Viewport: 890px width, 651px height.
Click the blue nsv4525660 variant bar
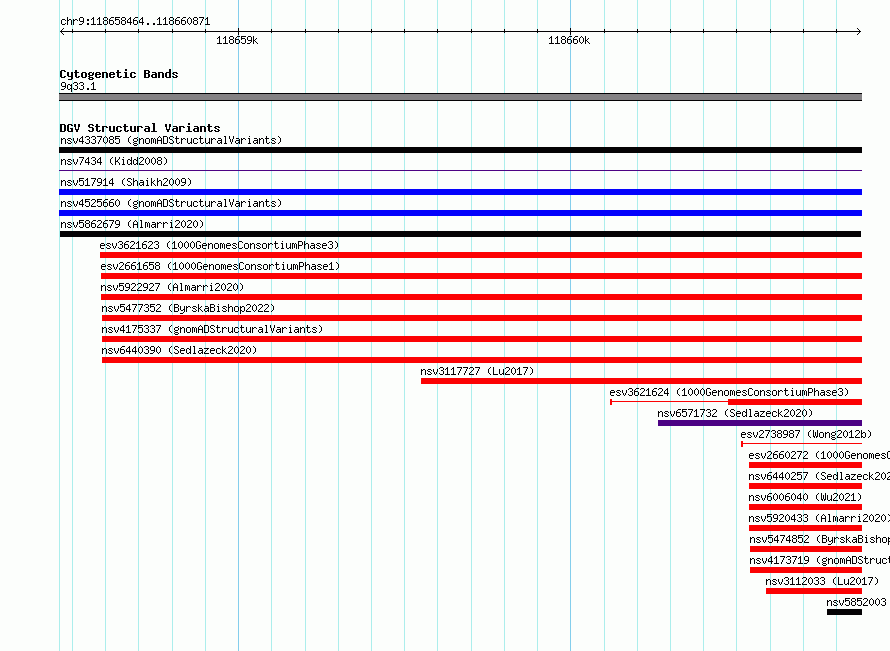[x=460, y=213]
